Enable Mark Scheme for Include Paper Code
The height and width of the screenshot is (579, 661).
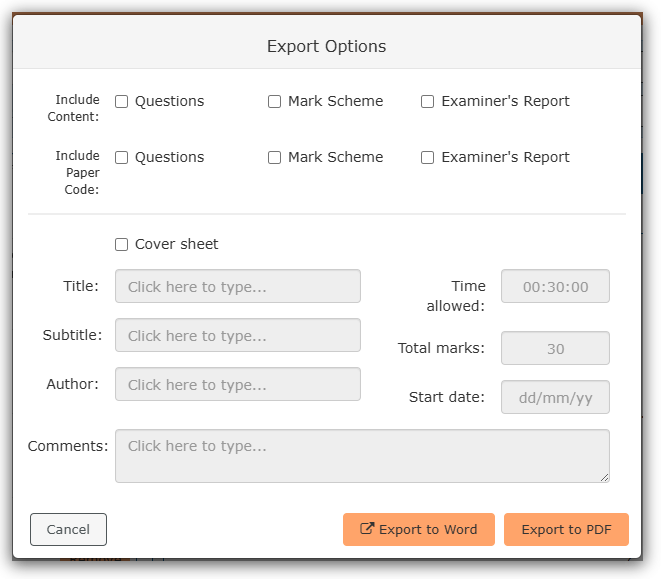(275, 157)
